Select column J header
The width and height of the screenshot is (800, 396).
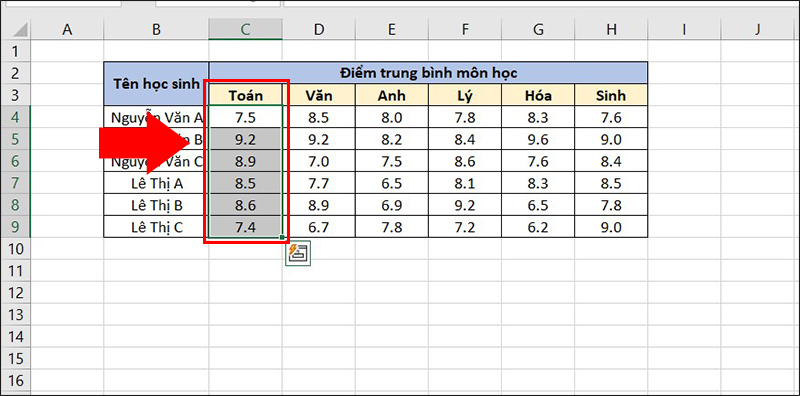[x=758, y=30]
